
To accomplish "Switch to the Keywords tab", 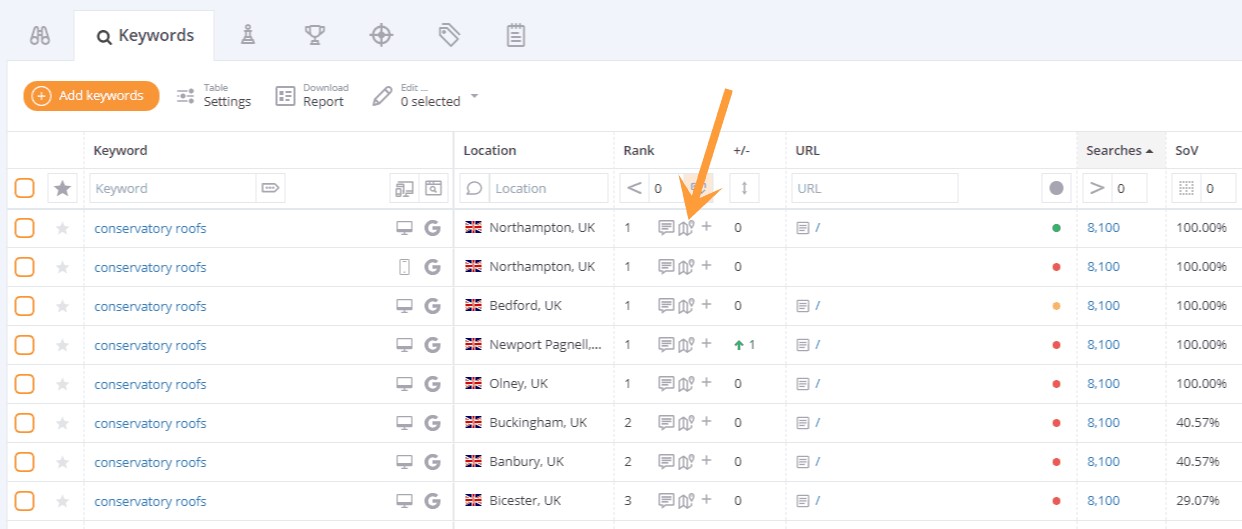I will pyautogui.click(x=144, y=36).
